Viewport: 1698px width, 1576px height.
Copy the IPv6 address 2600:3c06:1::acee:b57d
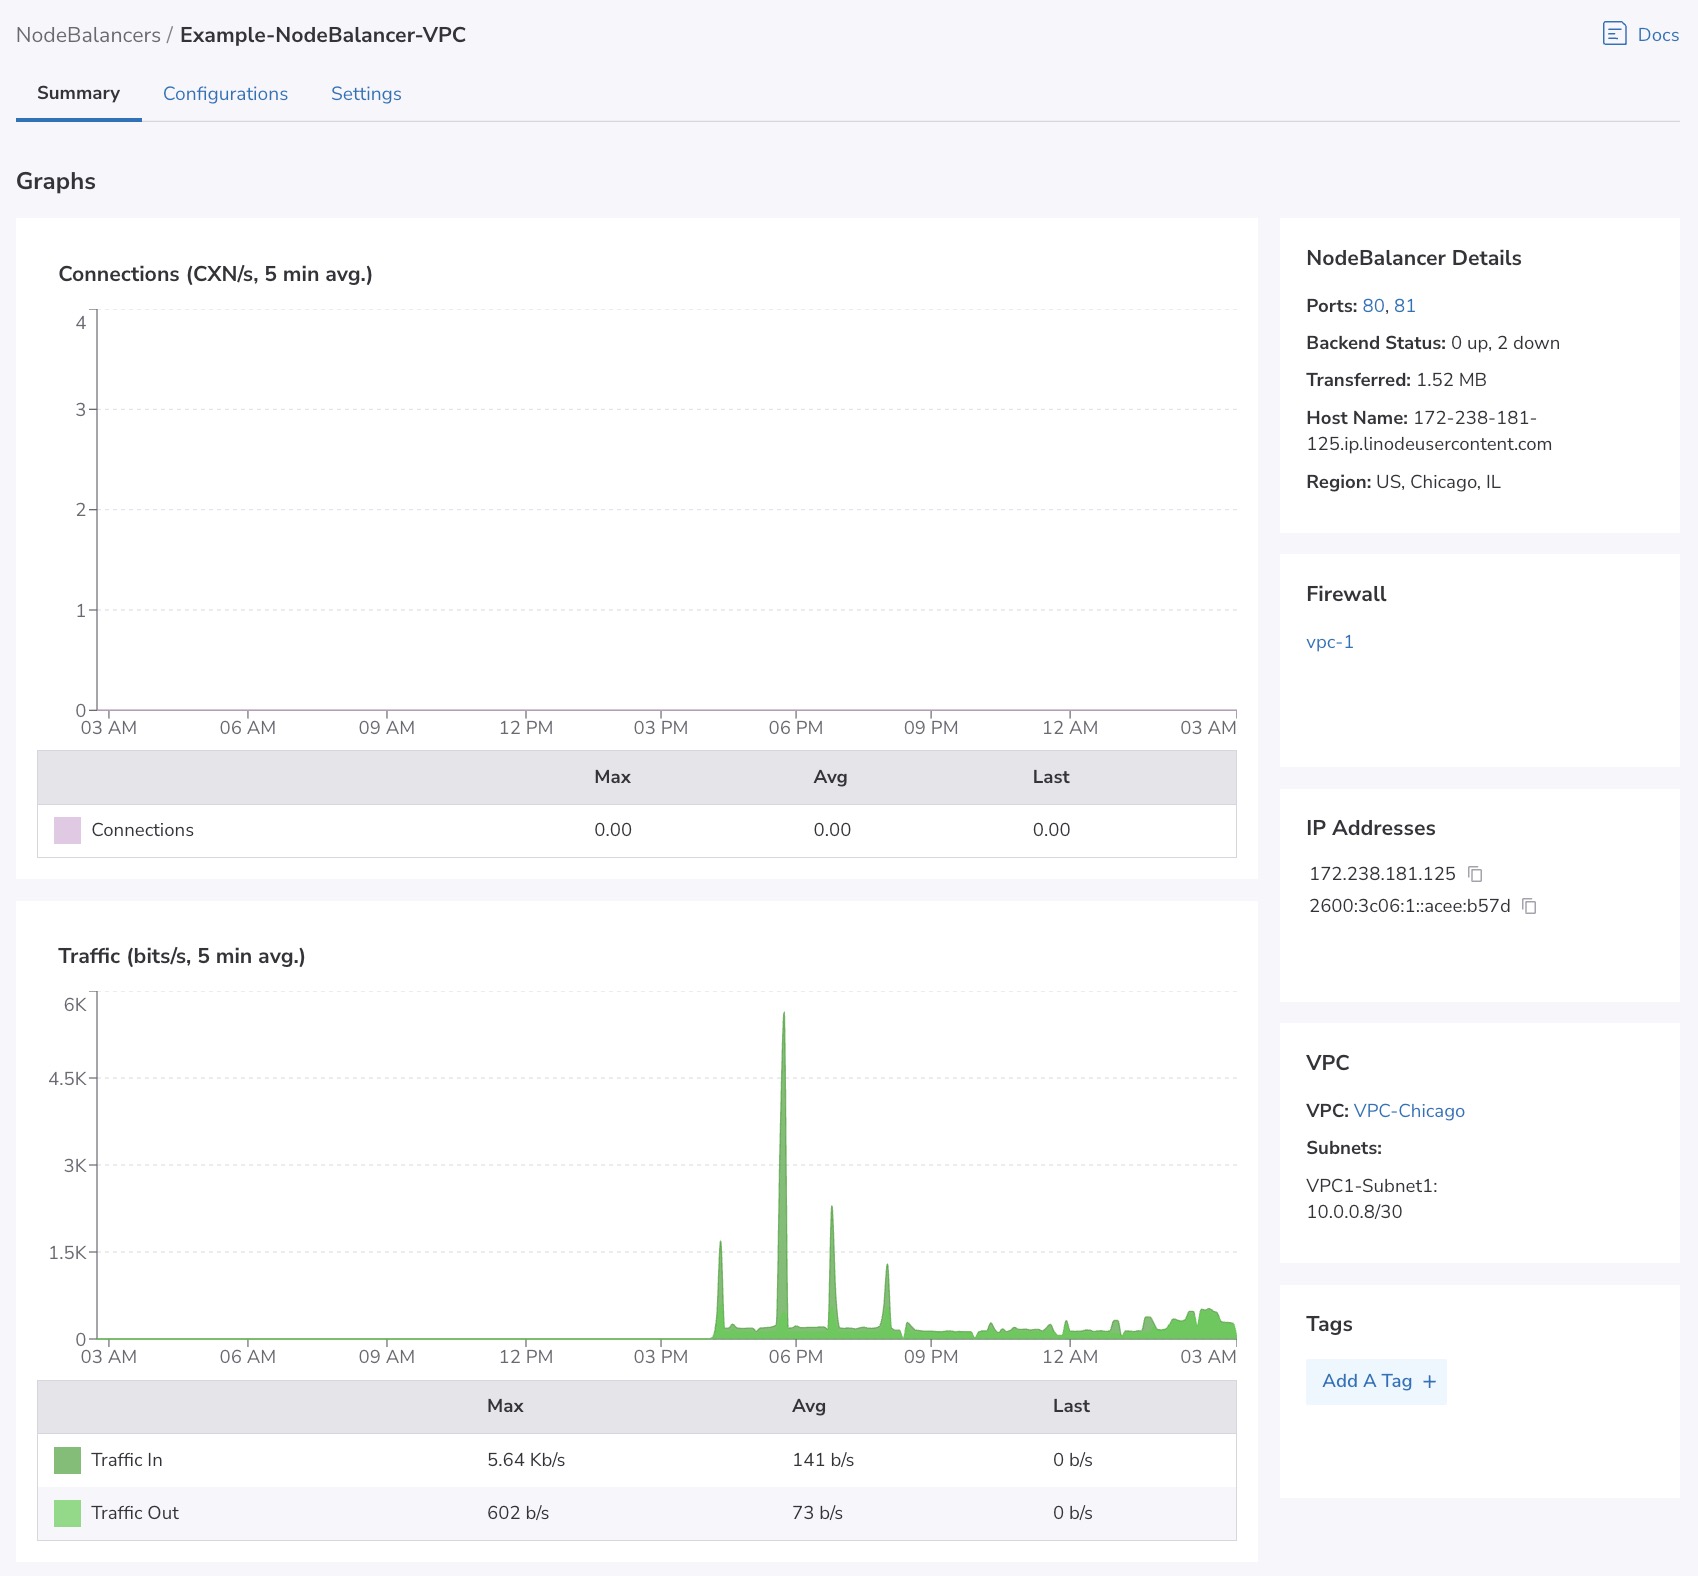tap(1529, 906)
